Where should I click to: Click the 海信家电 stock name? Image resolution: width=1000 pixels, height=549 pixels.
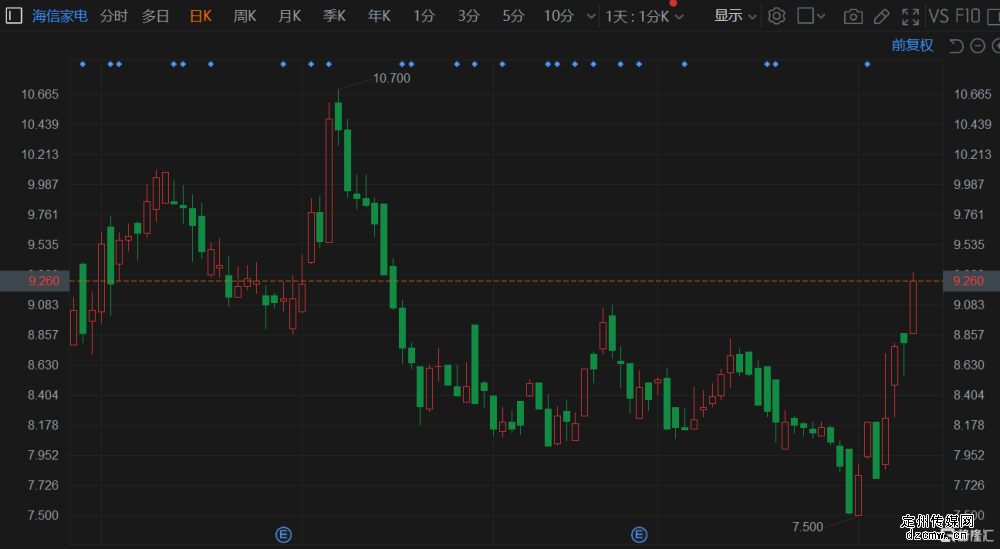(60, 16)
